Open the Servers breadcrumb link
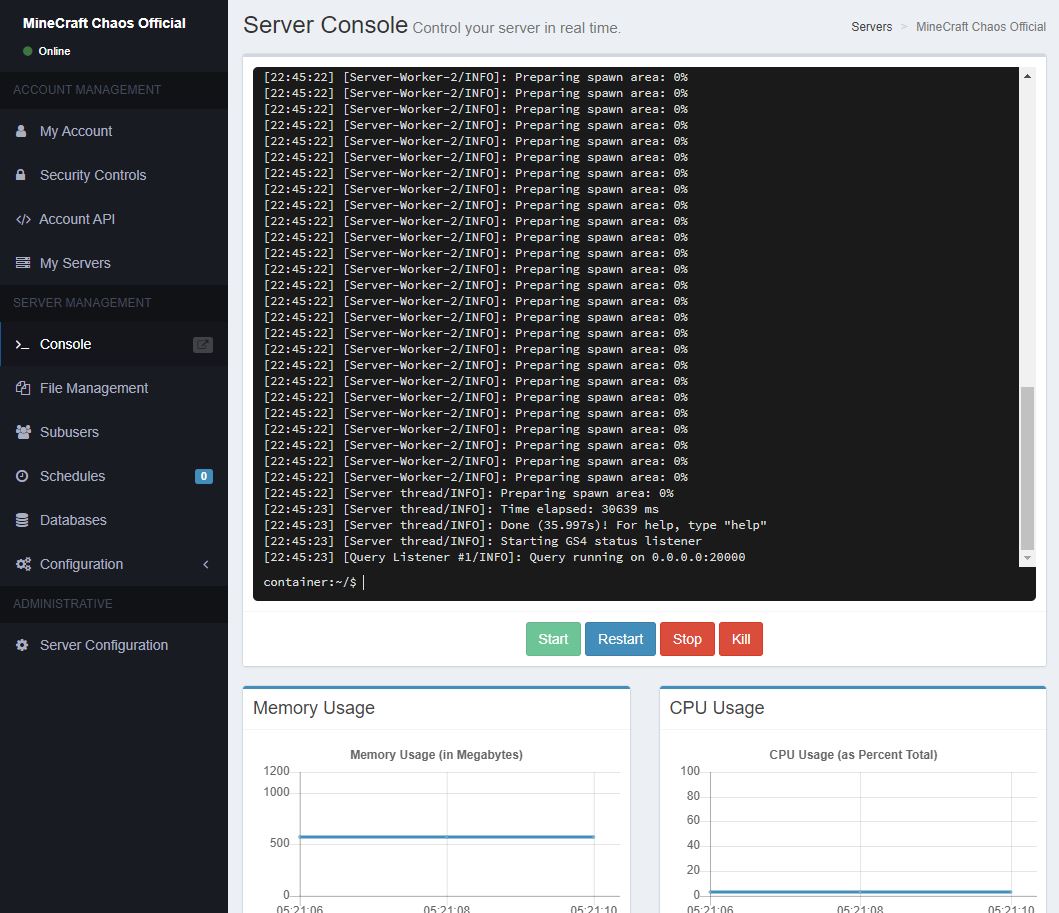The image size is (1059, 913). (x=871, y=27)
